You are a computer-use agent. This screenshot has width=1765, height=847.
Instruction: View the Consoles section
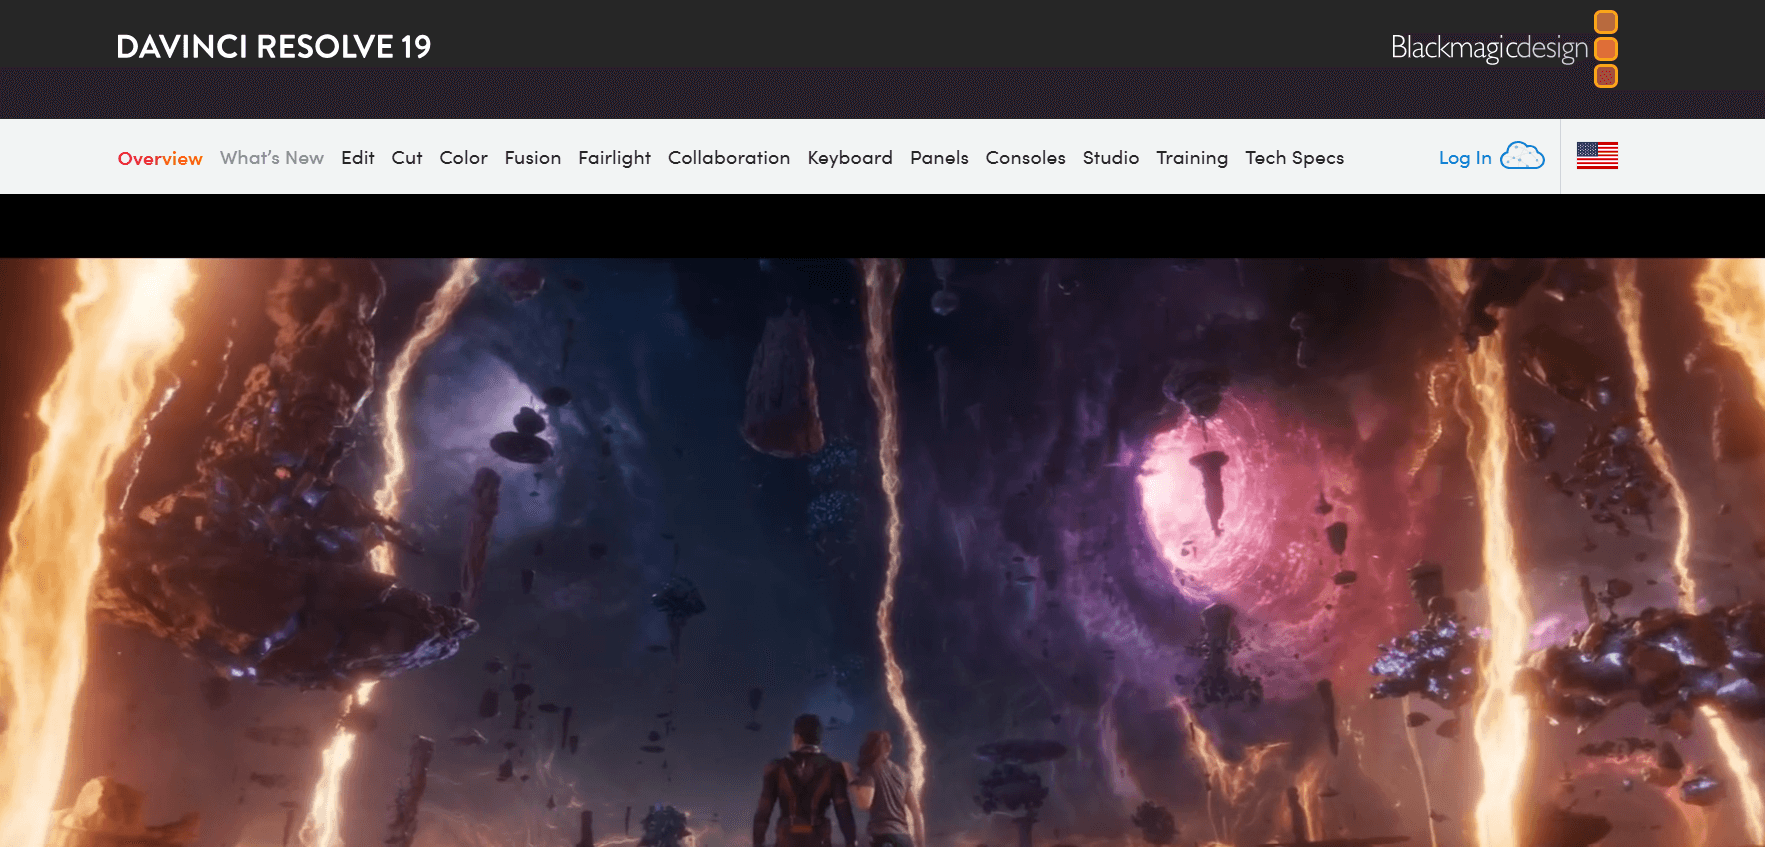(1025, 158)
